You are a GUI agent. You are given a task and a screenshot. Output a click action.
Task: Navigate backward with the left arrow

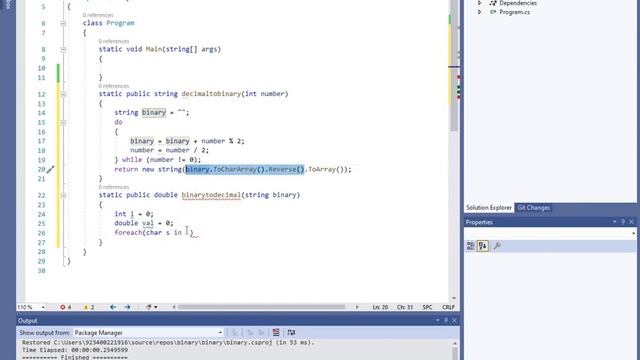pyautogui.click(x=113, y=307)
